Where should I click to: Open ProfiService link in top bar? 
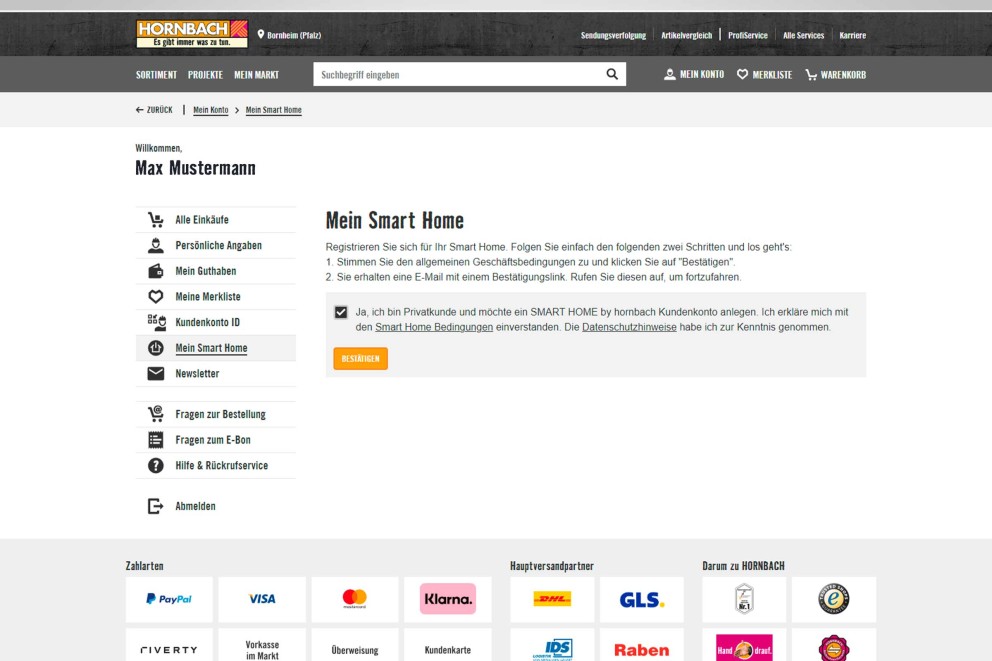click(x=748, y=35)
